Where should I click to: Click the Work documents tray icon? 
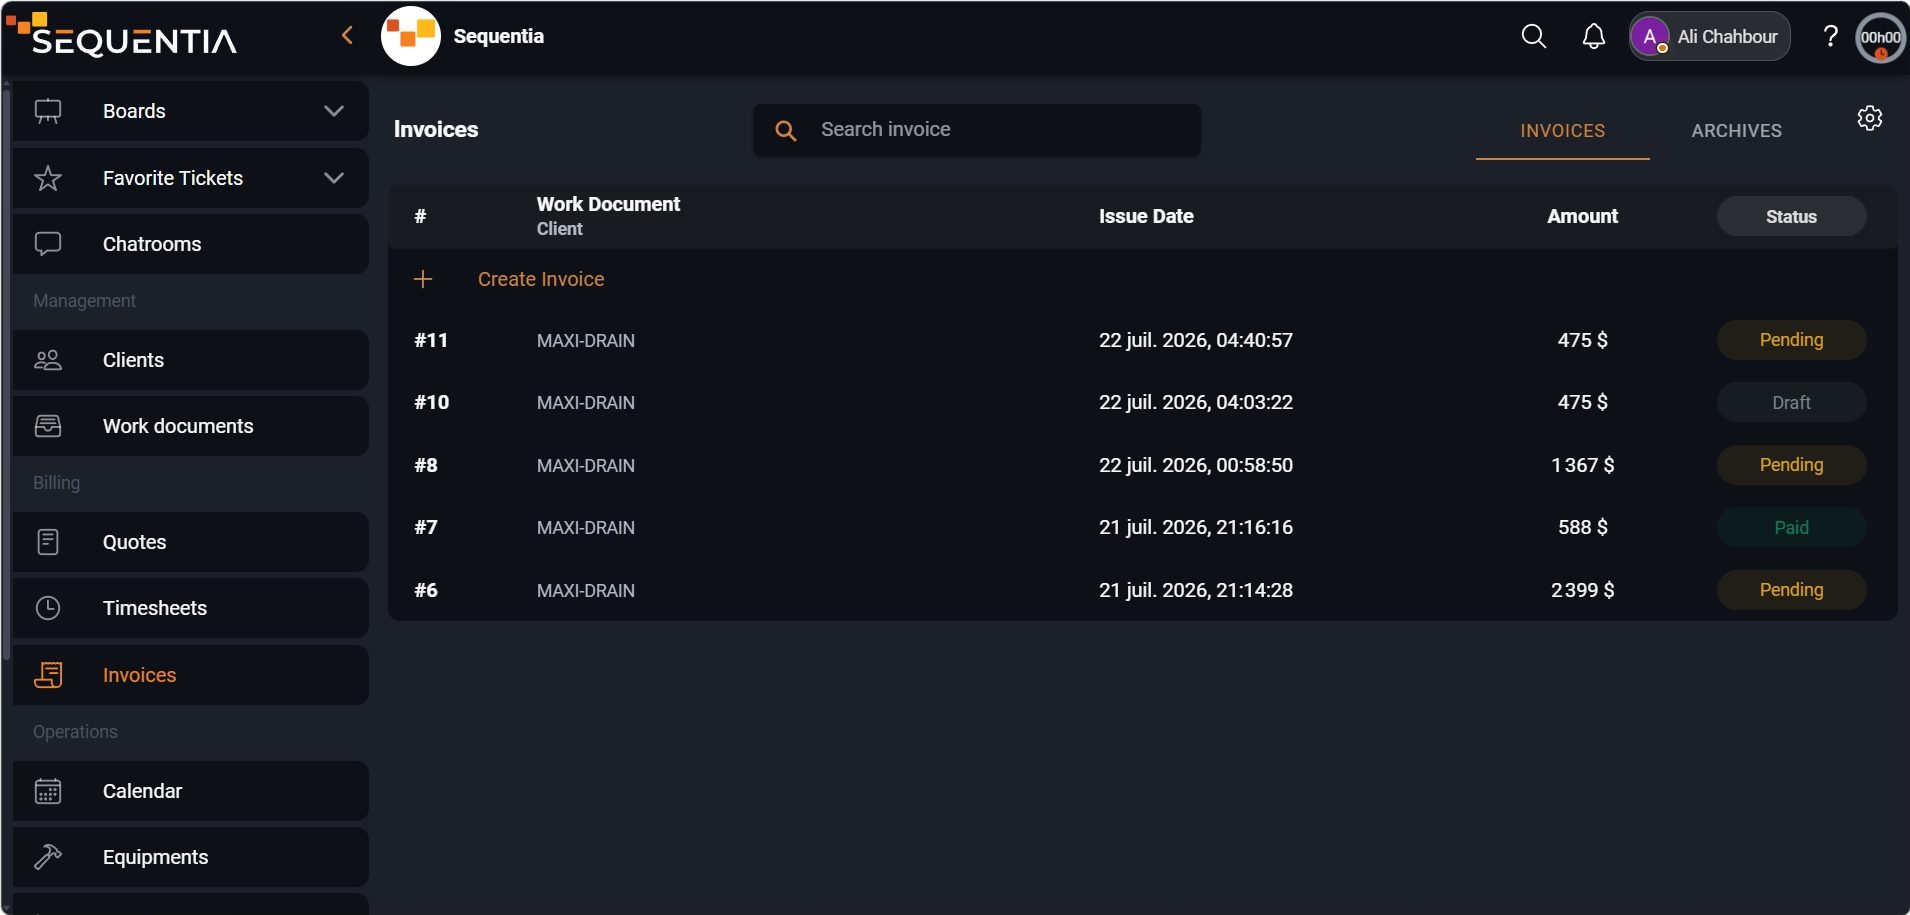[x=48, y=426]
